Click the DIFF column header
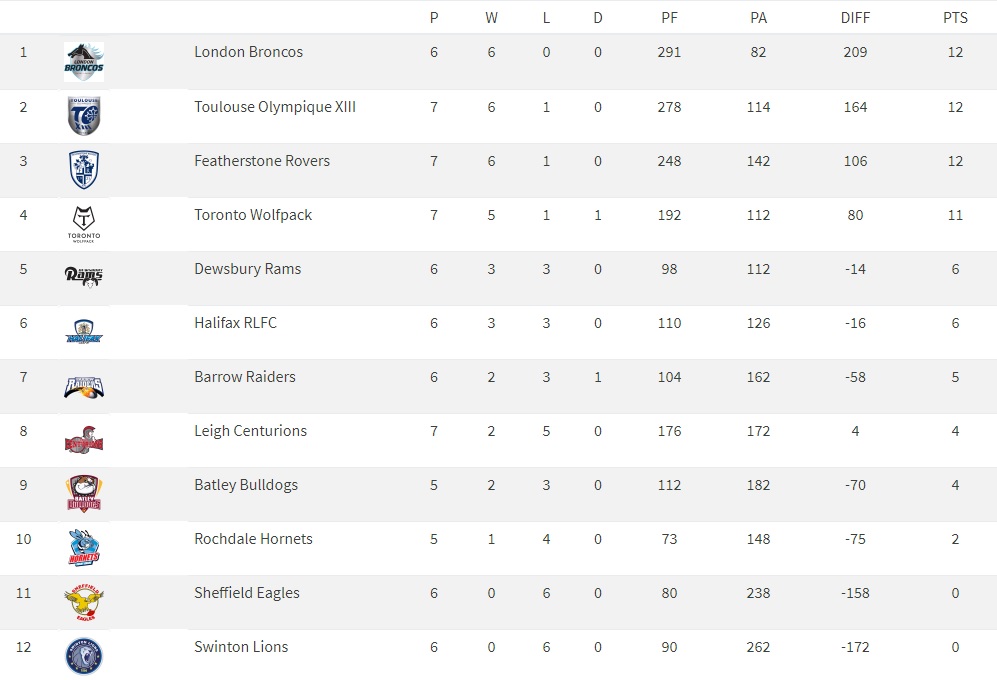 click(855, 17)
